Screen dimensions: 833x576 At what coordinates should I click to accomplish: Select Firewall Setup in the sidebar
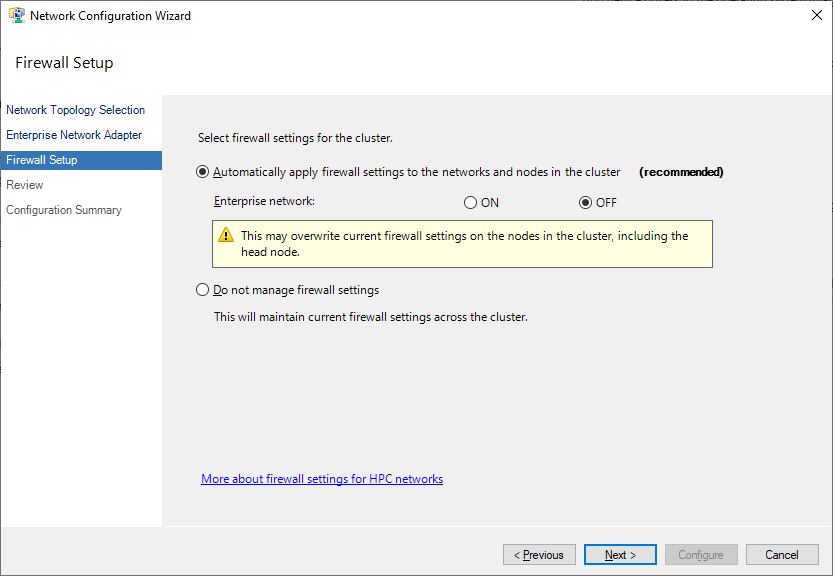pyautogui.click(x=42, y=160)
